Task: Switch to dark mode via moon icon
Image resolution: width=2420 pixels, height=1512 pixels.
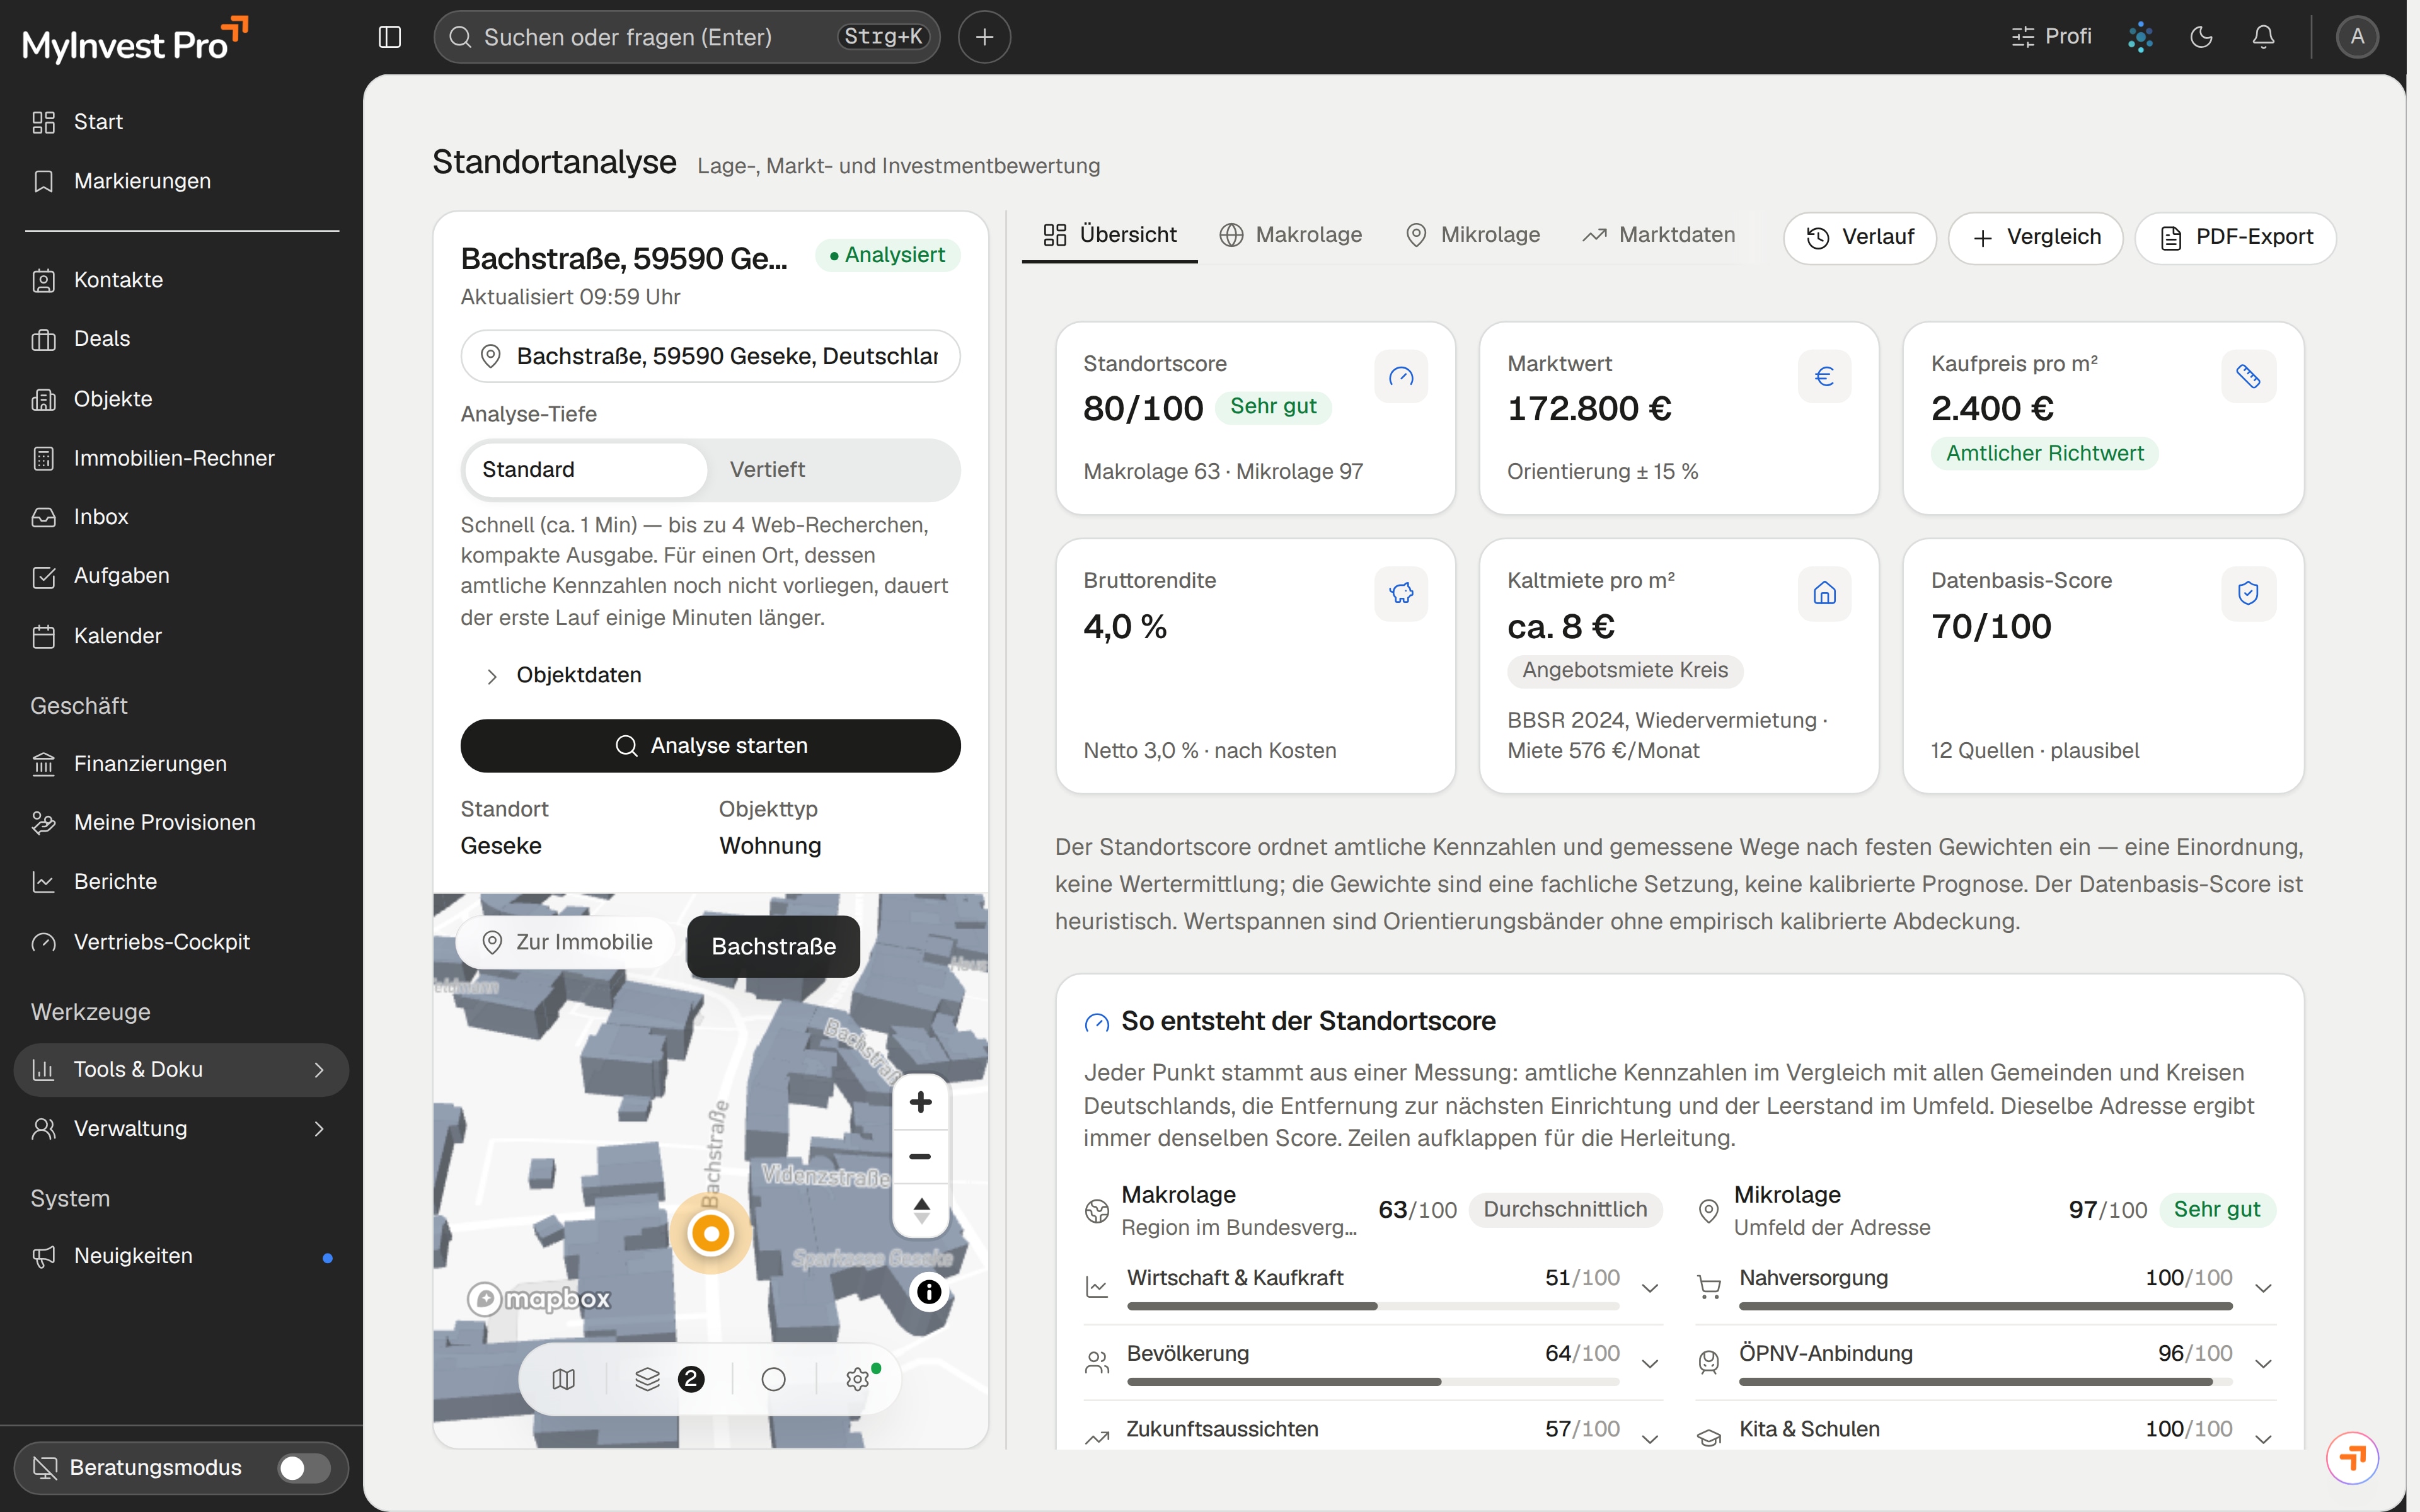Action: point(2201,37)
